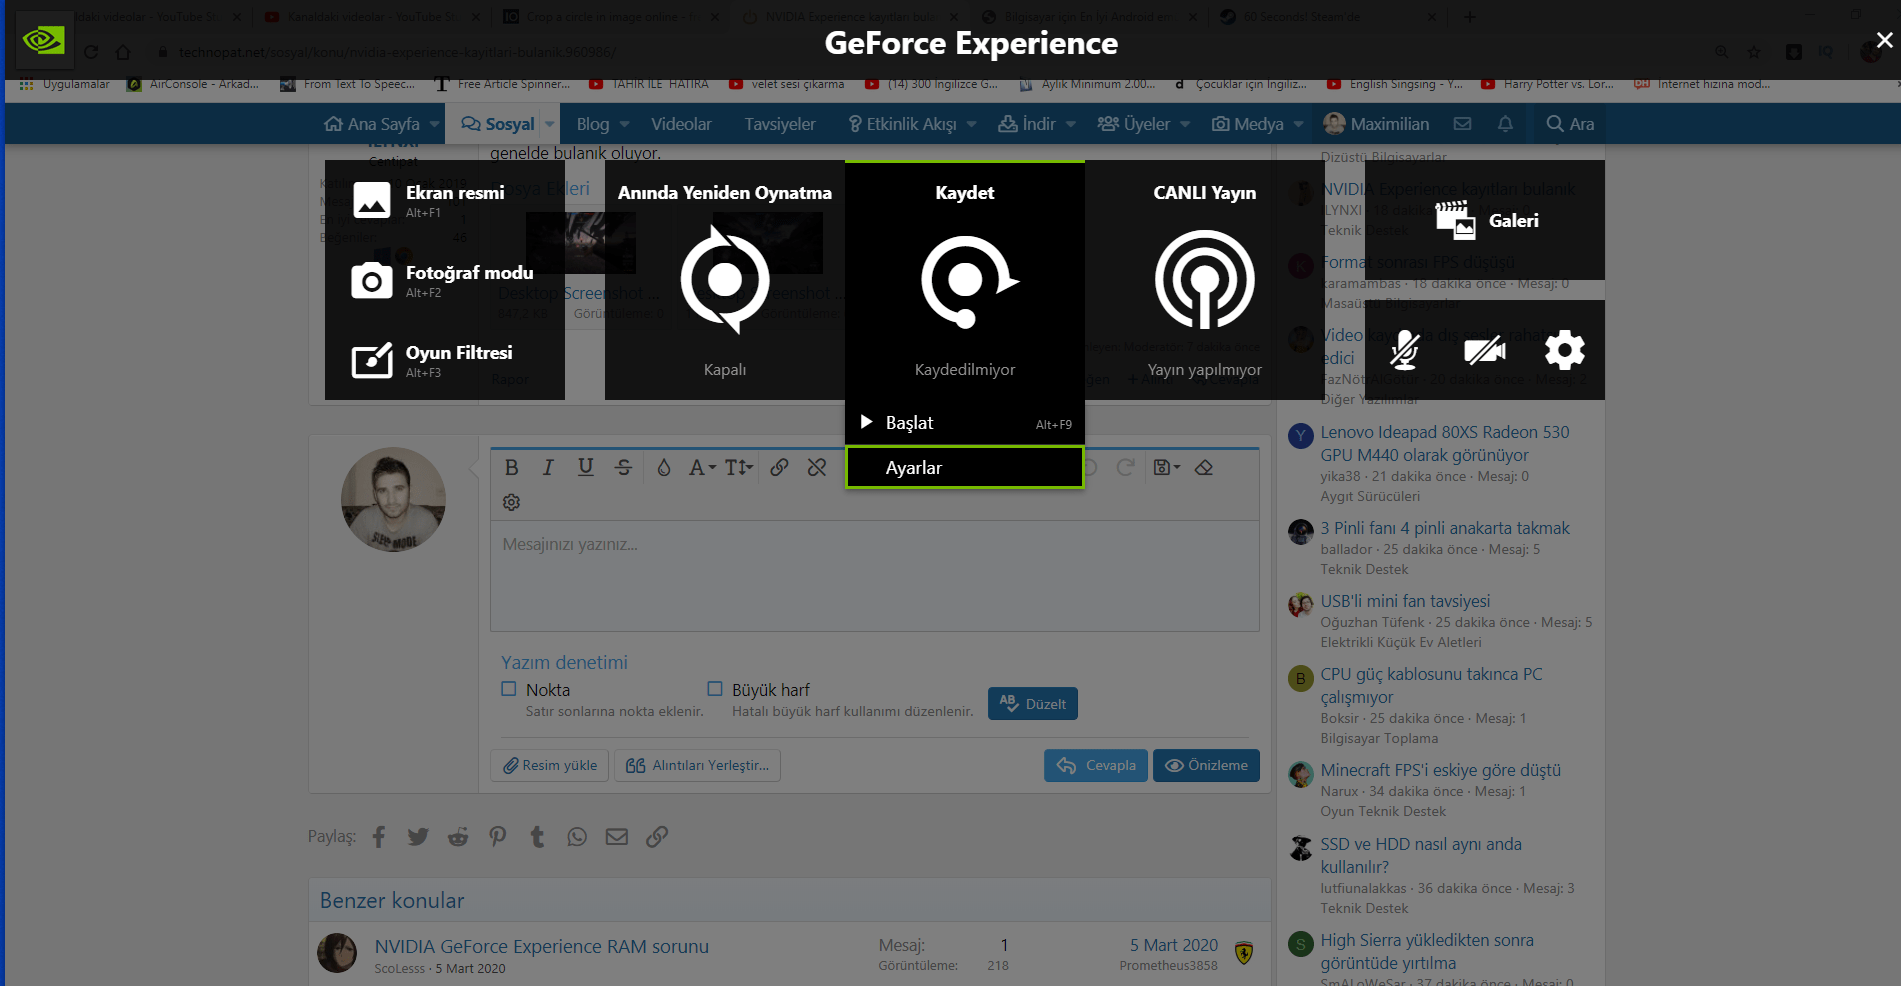Expand the İndir dropdown arrow
1901x986 pixels.
point(1071,124)
